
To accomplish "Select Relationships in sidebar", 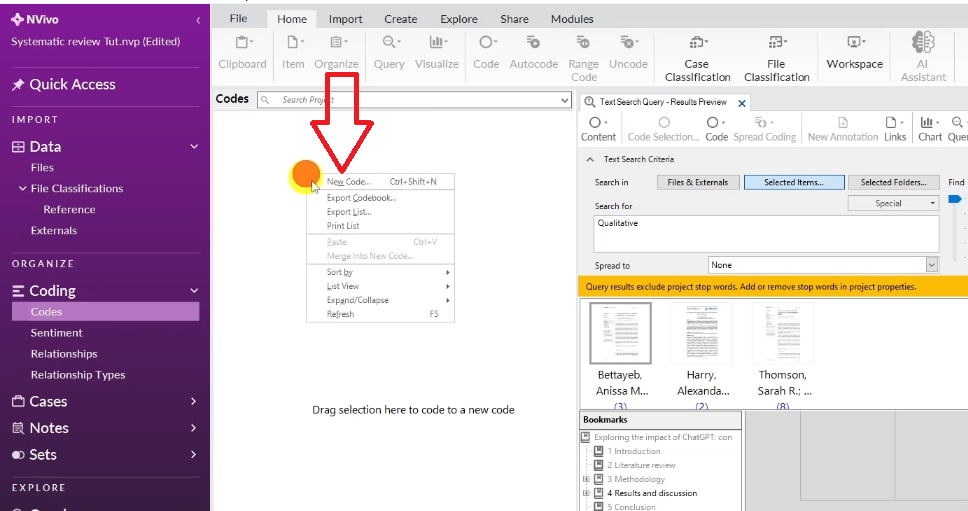I will click(64, 354).
